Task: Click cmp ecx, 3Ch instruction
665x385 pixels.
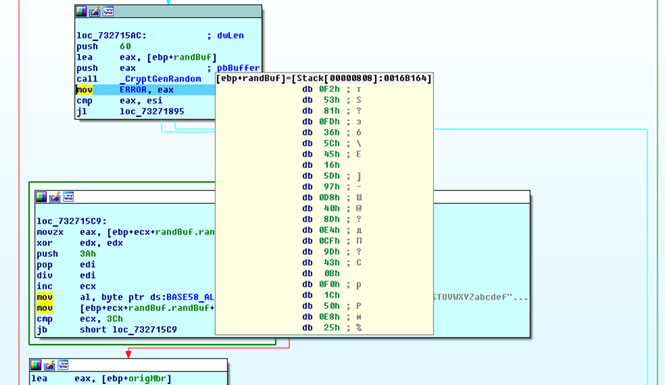Action: click(x=80, y=319)
